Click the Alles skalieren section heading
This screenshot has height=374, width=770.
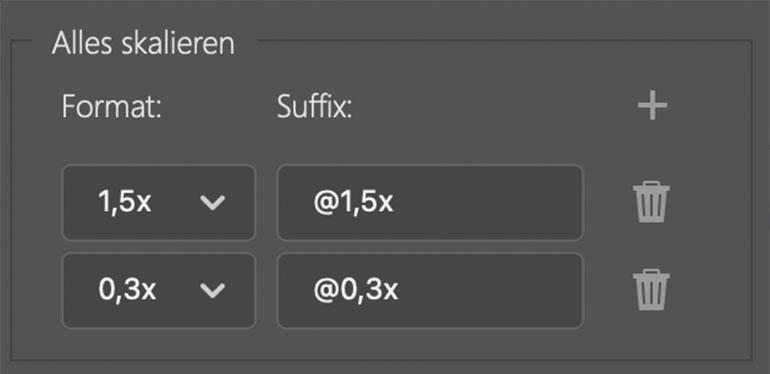pyautogui.click(x=143, y=43)
